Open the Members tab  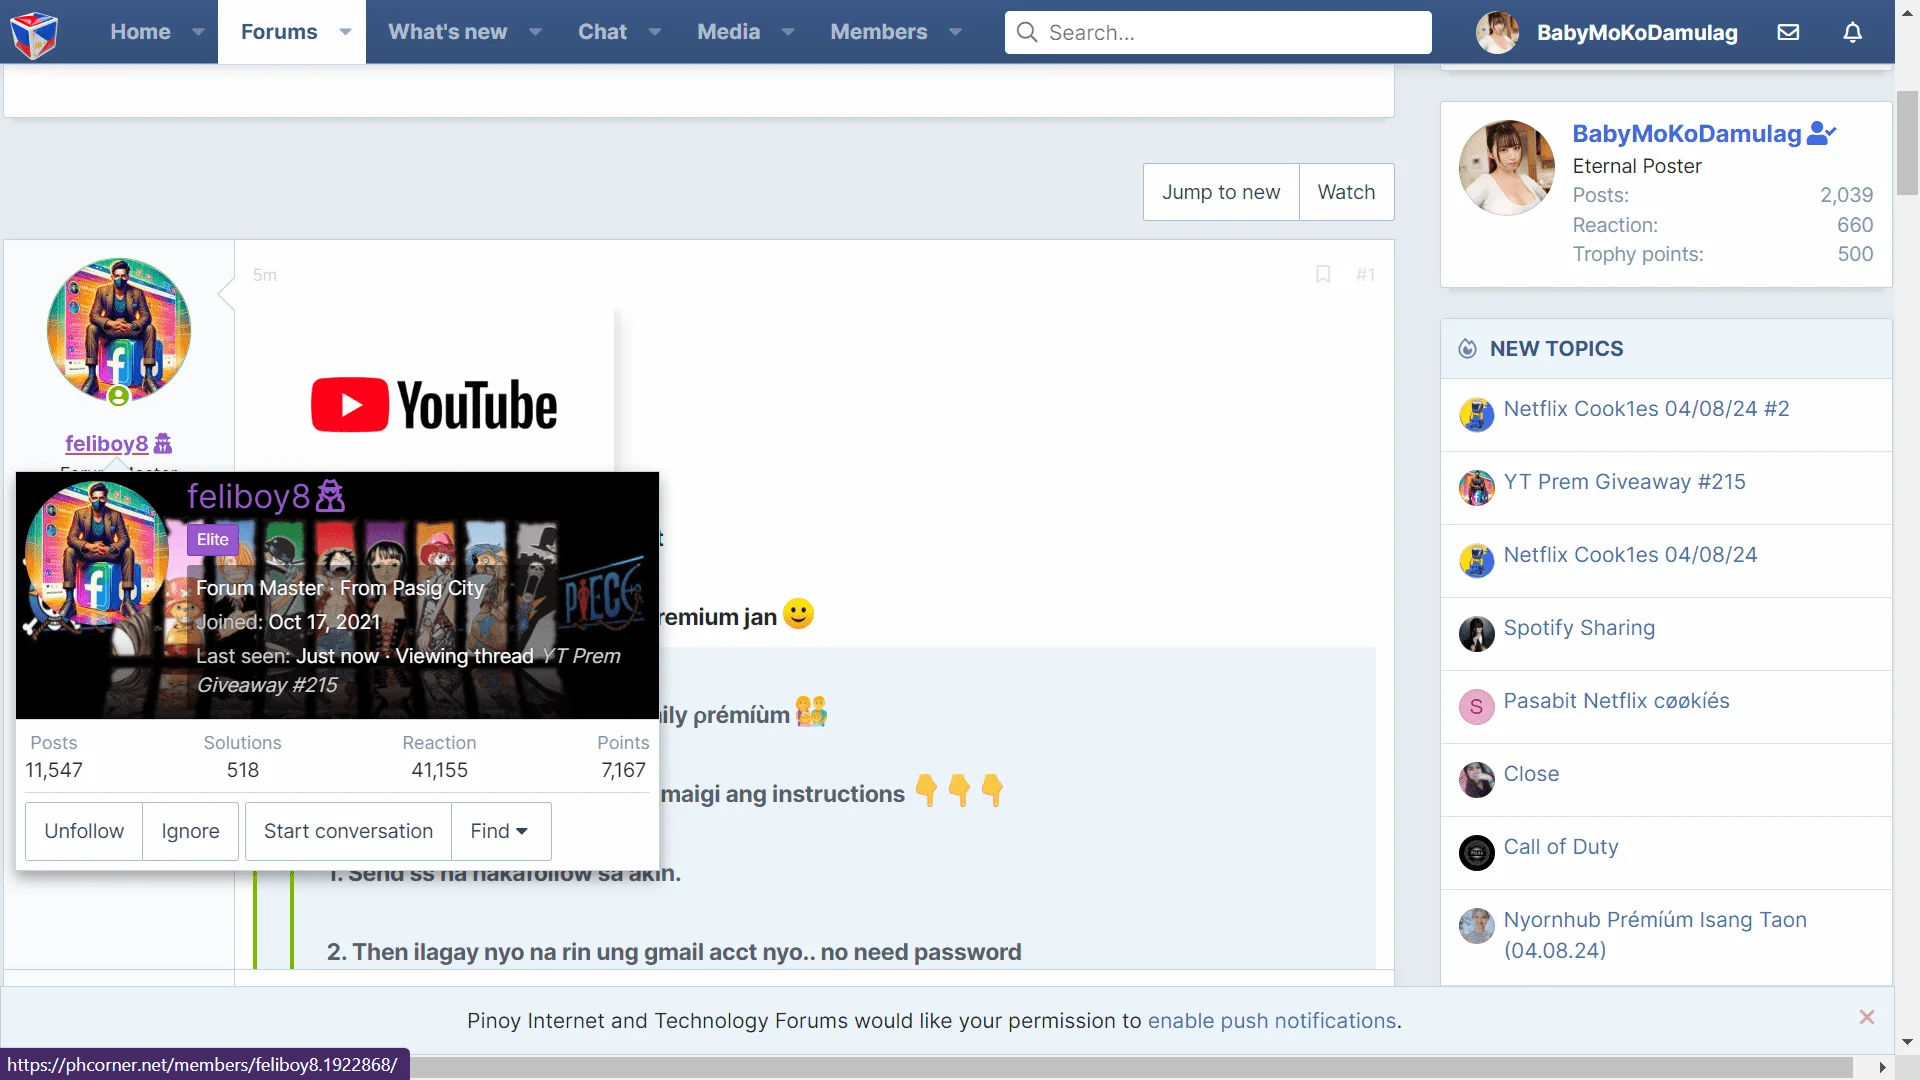tap(878, 32)
